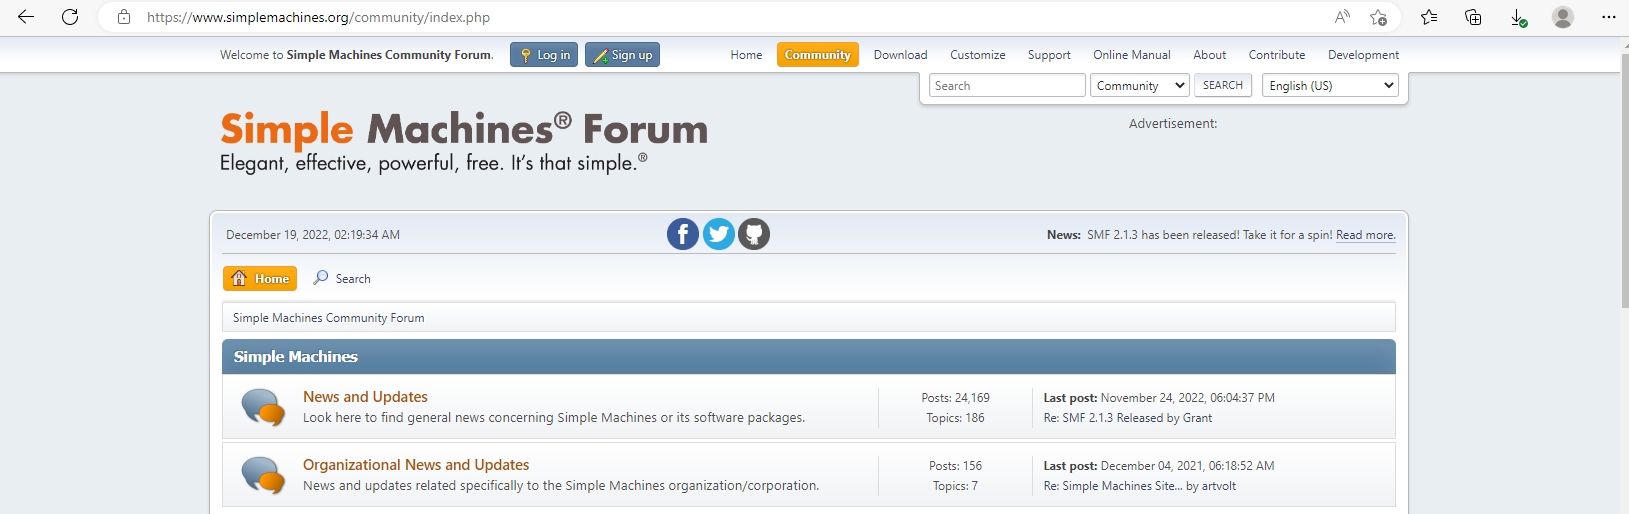The image size is (1629, 514).
Task: Click the Organizational News board icon
Action: 263,475
